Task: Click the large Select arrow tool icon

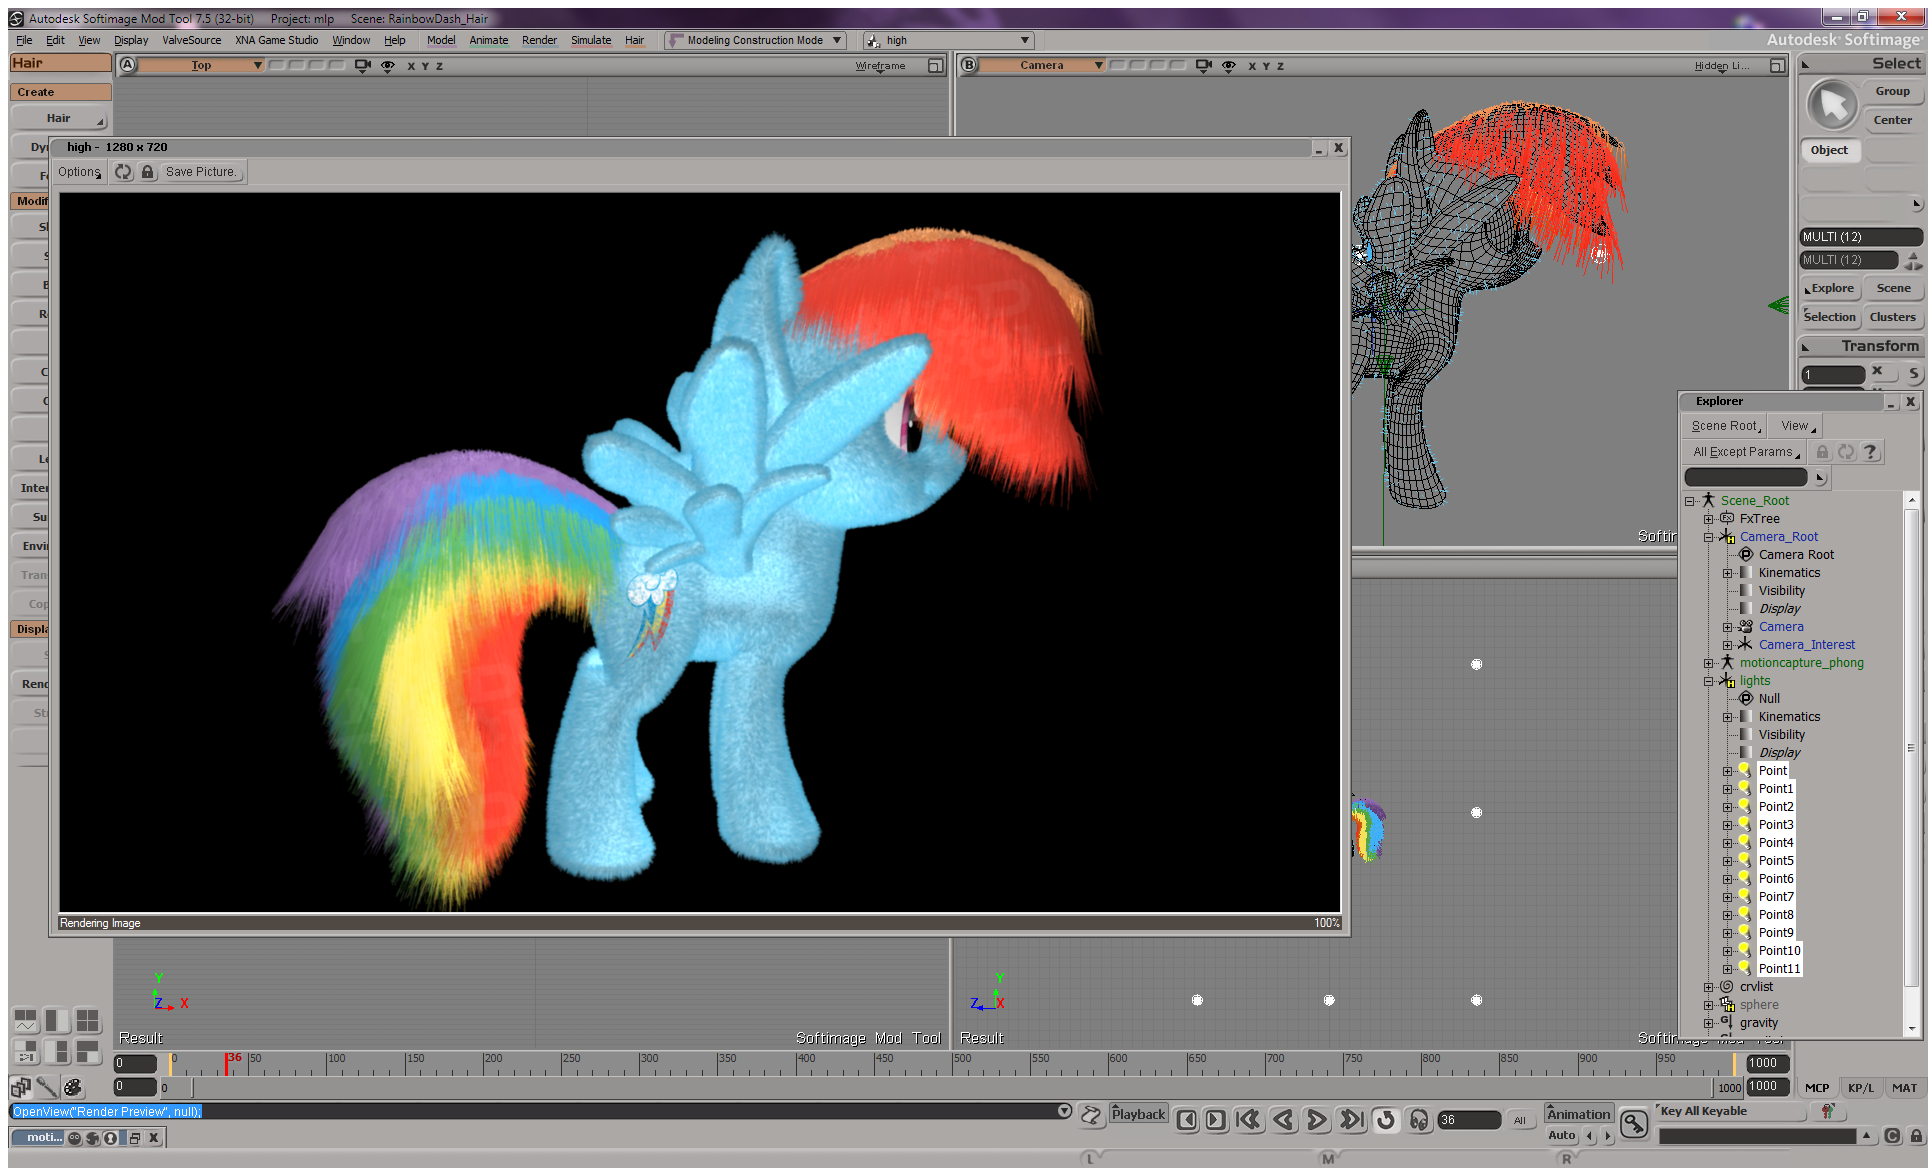Action: (1833, 104)
